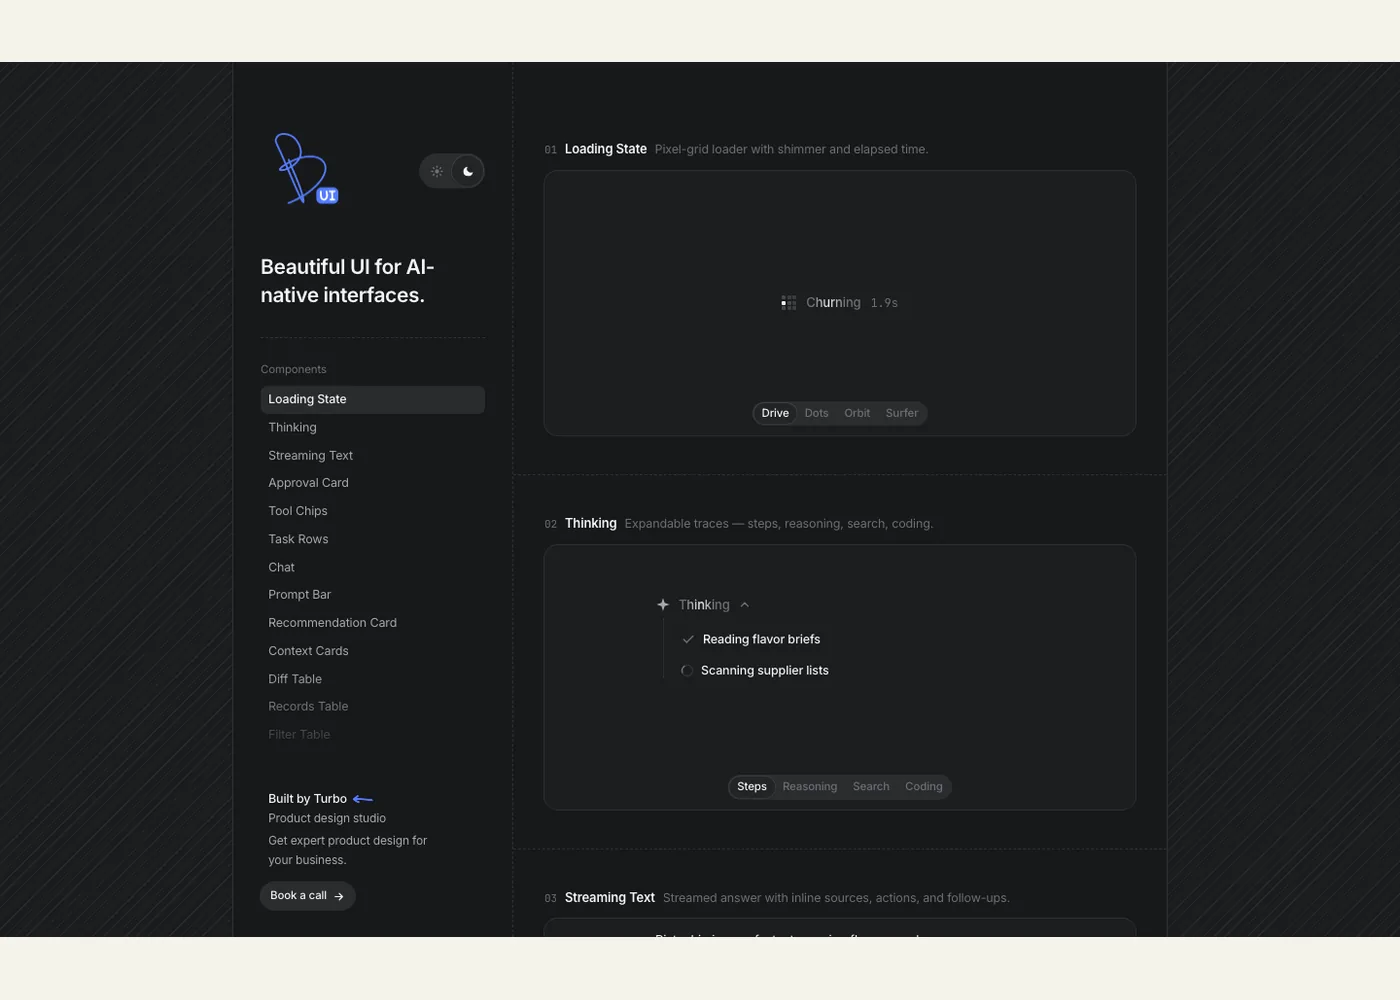The width and height of the screenshot is (1400, 1000).
Task: Click the spinner beside Scanning supplier lists
Action: (x=687, y=671)
